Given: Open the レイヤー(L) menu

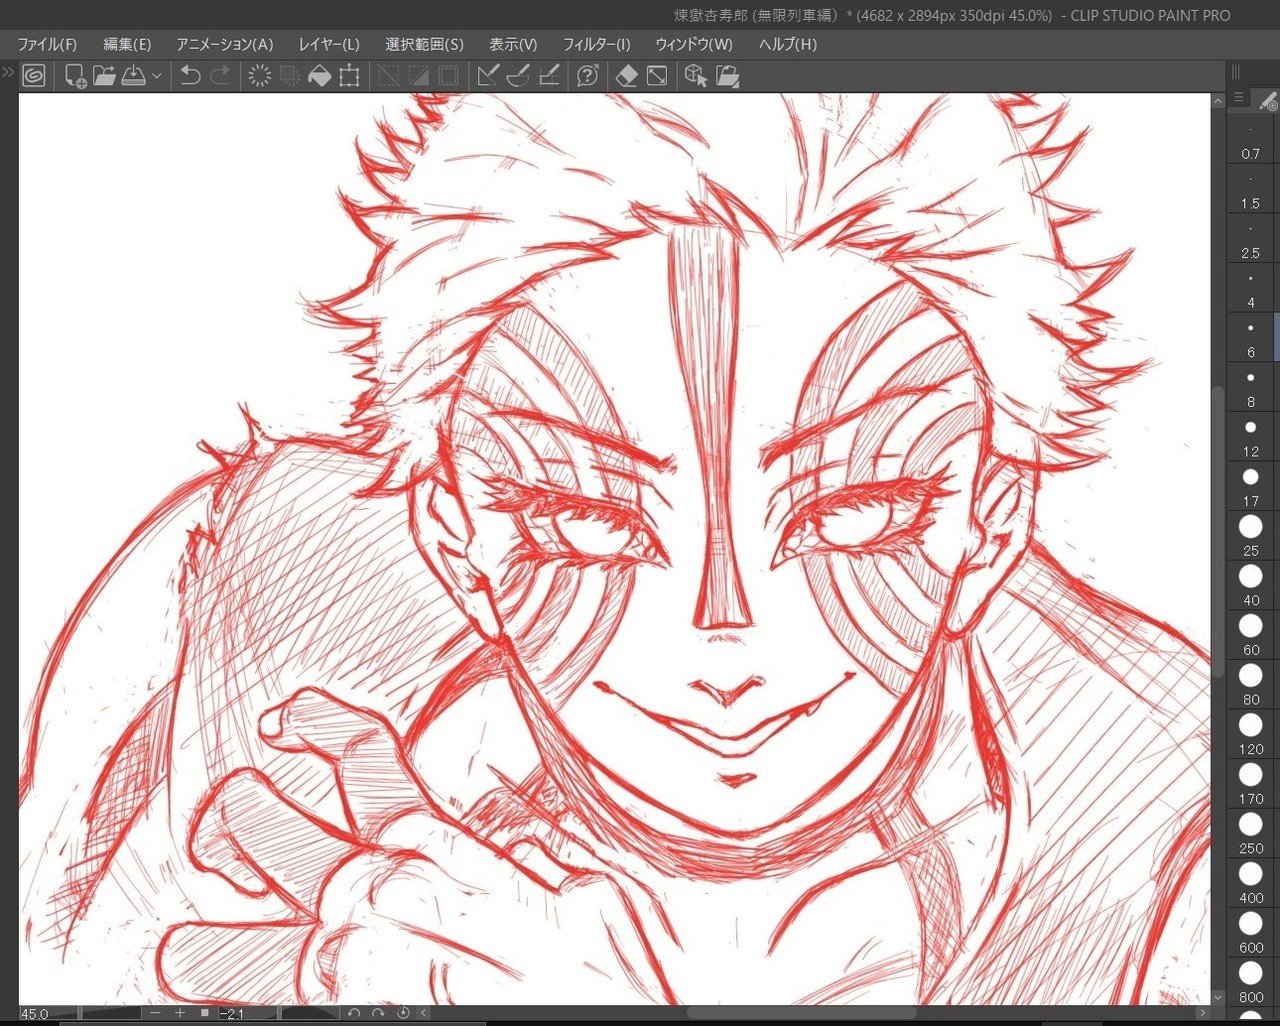Looking at the screenshot, I should click(x=329, y=45).
